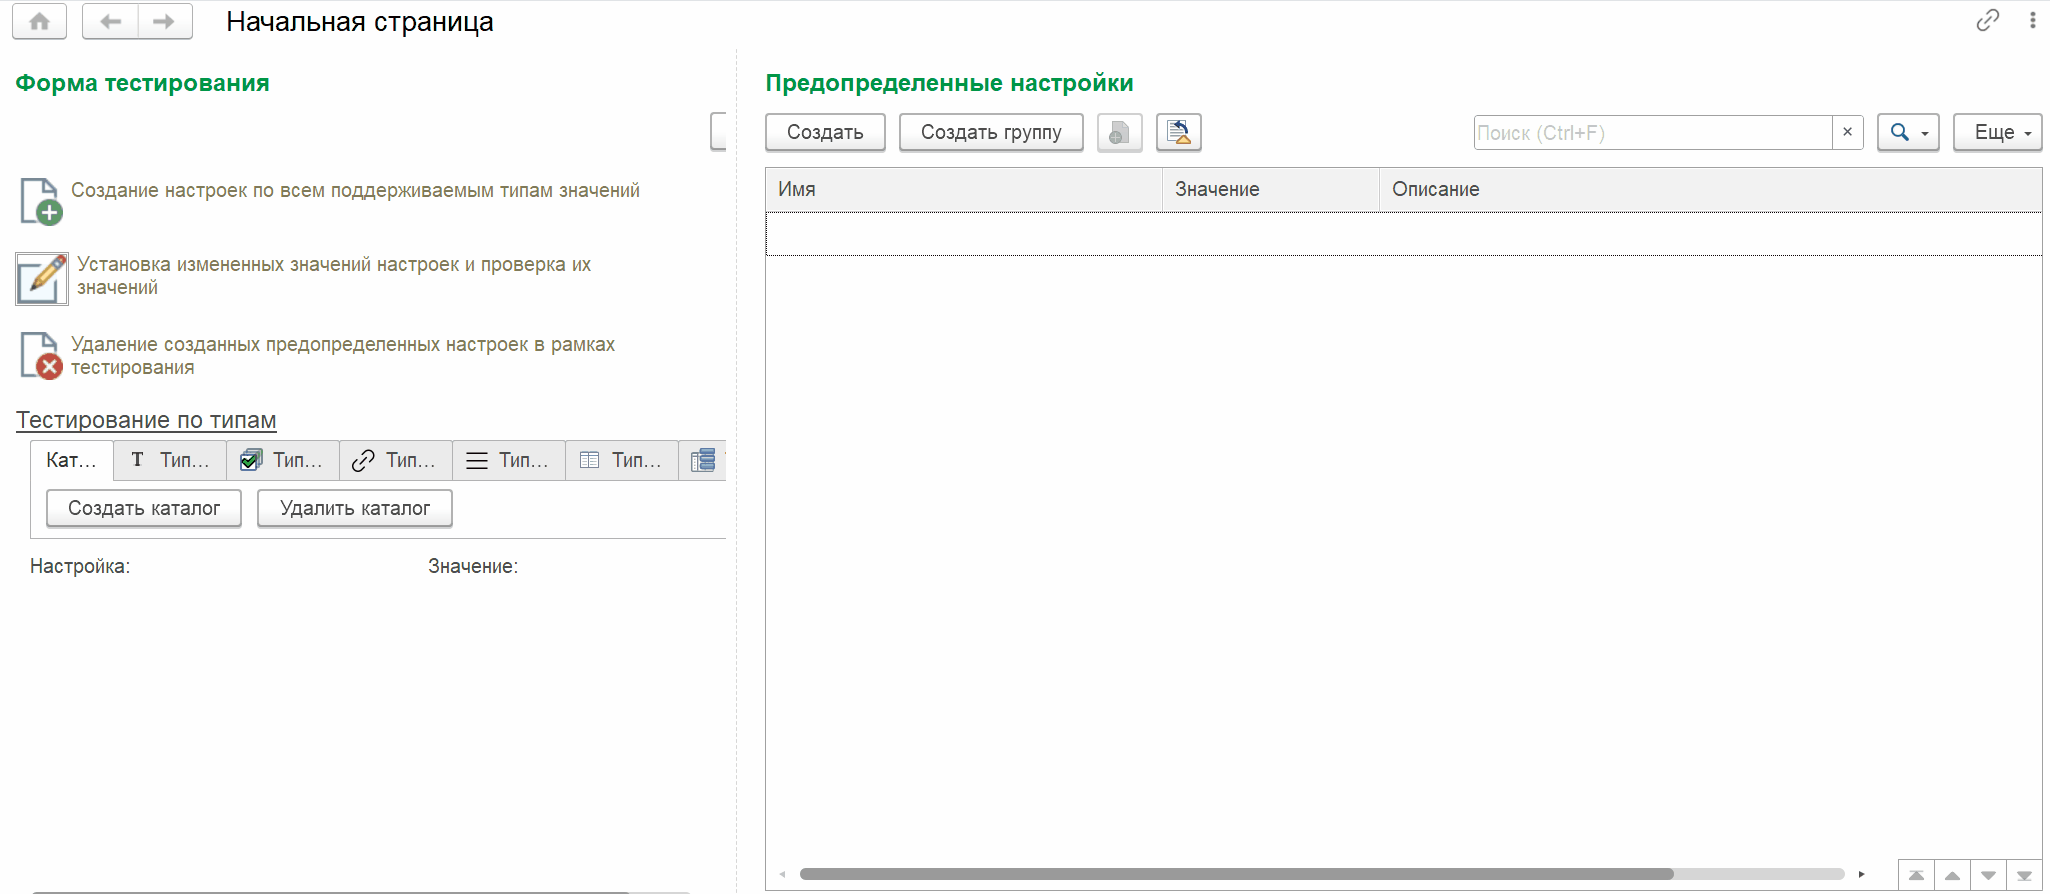The width and height of the screenshot is (2050, 894).
Task: Switch to the checkbox type tab
Action: coord(283,460)
